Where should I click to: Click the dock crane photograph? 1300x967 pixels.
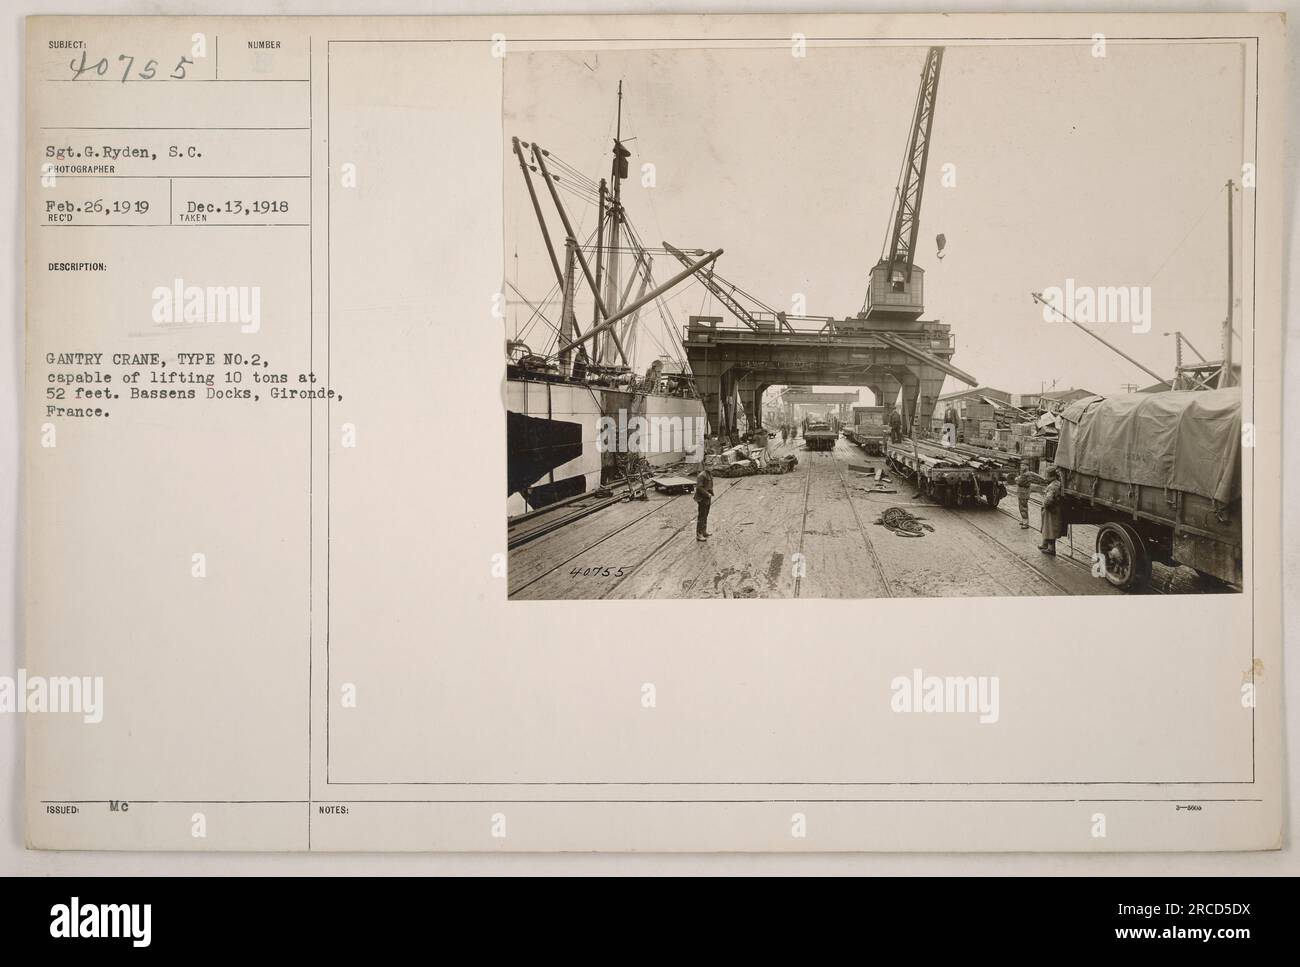873,322
